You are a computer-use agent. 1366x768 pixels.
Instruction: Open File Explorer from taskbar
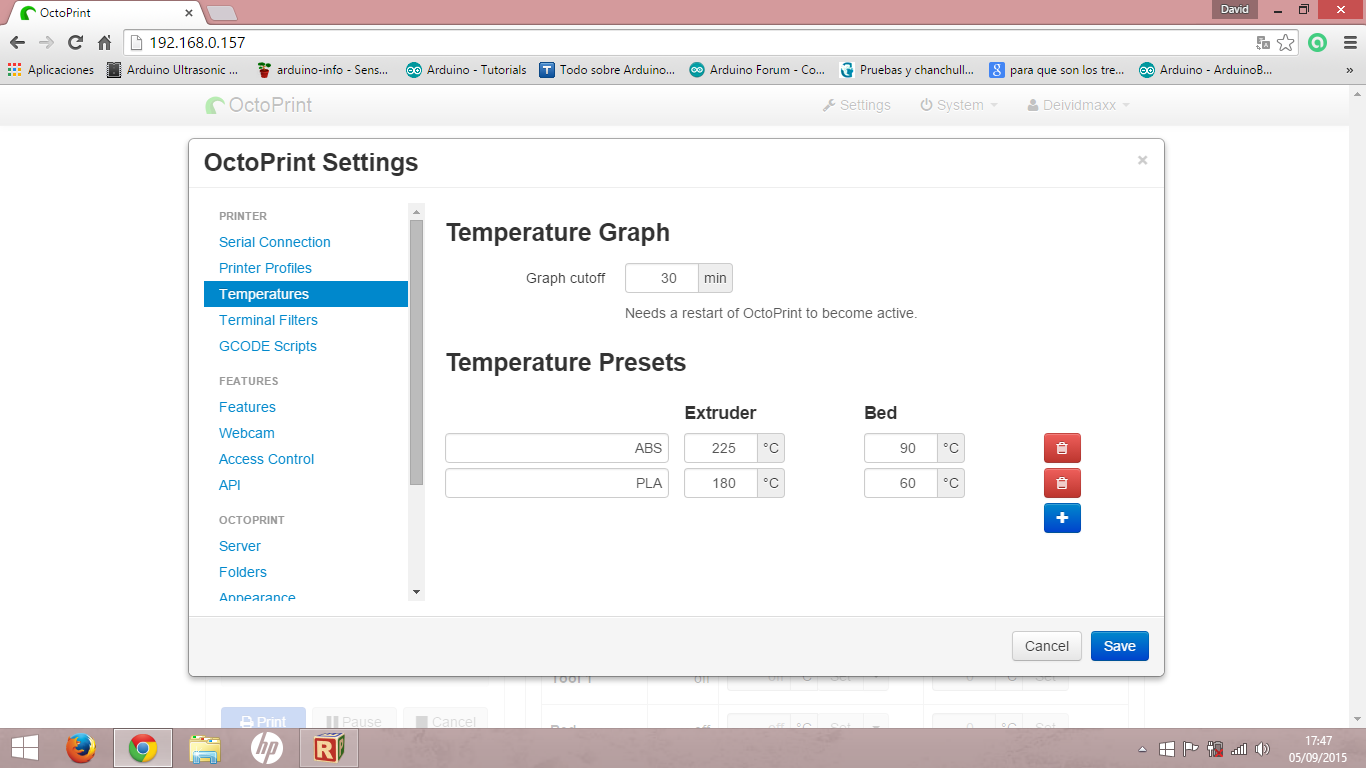(205, 748)
